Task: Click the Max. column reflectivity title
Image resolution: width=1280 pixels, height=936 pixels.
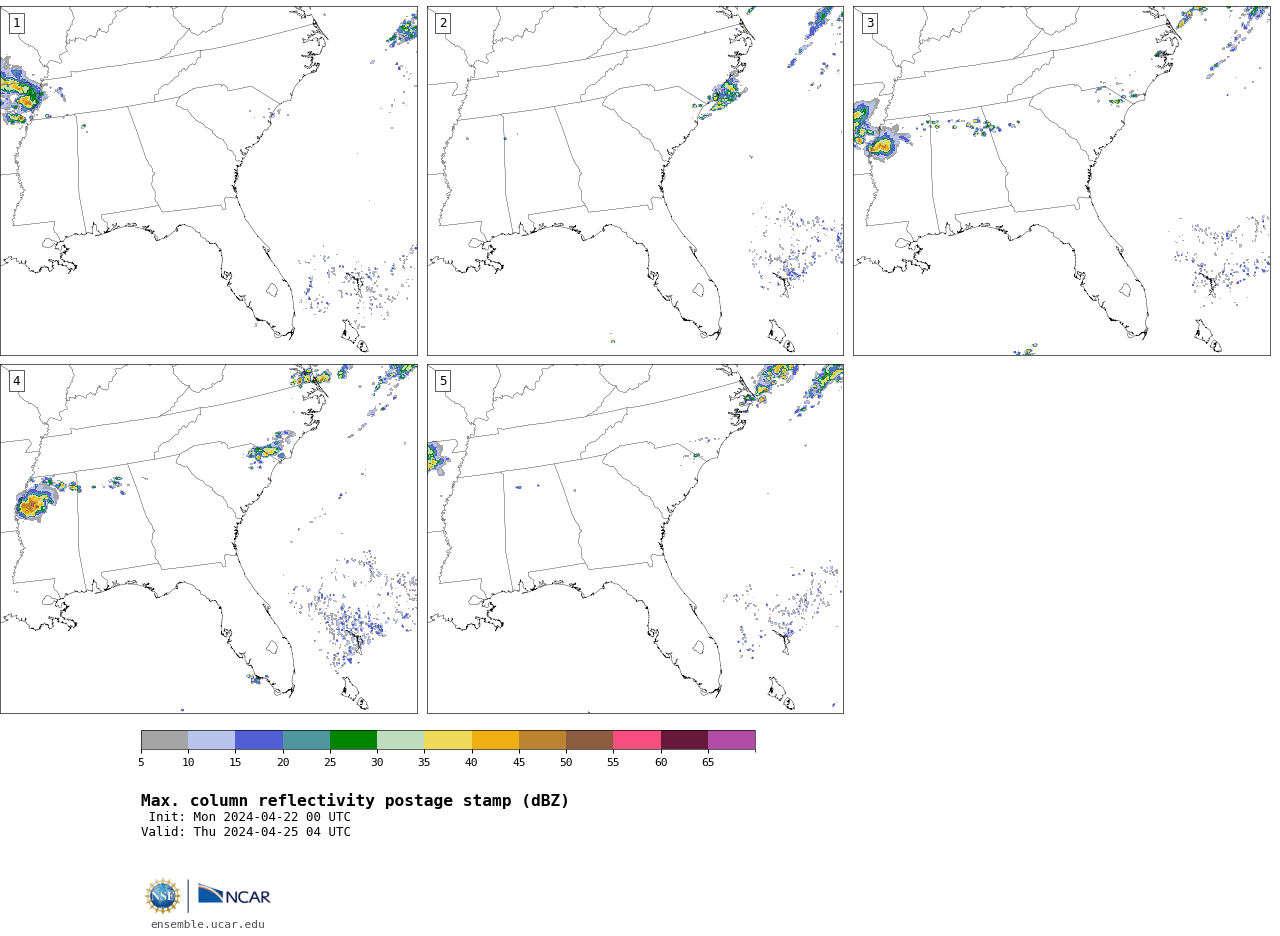Action: click(x=355, y=801)
